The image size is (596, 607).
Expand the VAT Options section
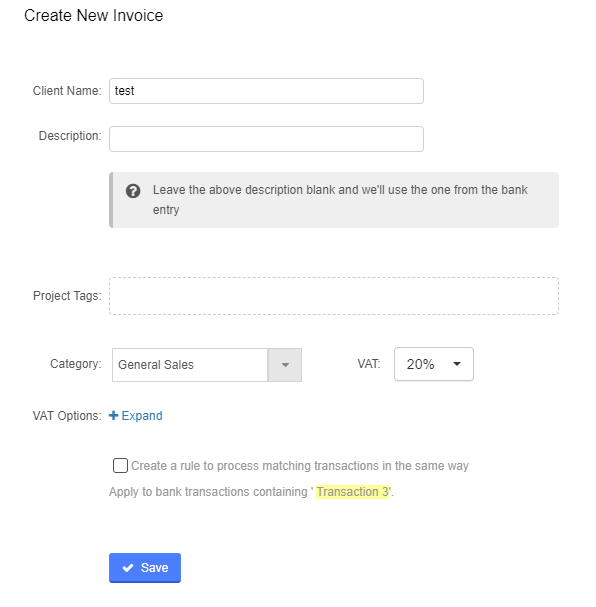coord(136,415)
